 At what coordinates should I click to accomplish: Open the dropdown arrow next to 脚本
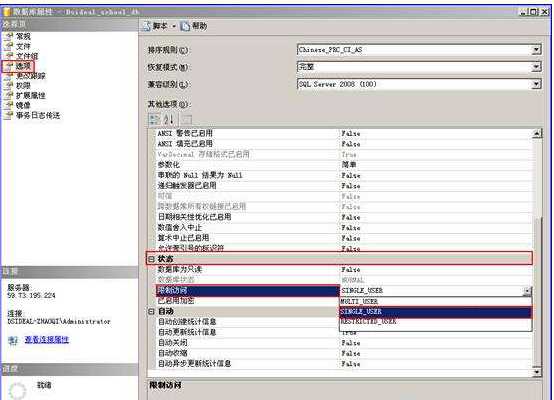pyautogui.click(x=174, y=26)
